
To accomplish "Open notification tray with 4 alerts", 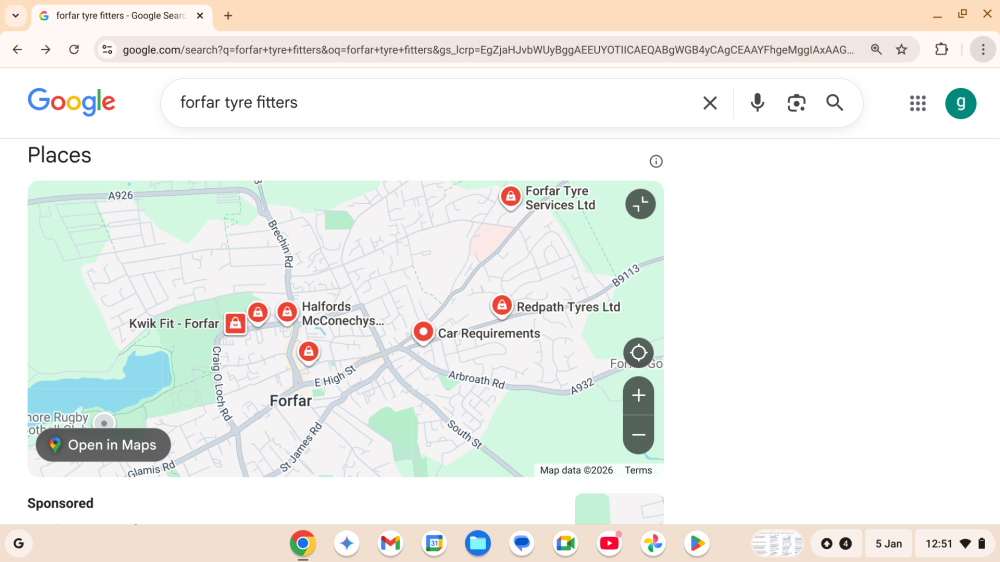I will coord(836,544).
